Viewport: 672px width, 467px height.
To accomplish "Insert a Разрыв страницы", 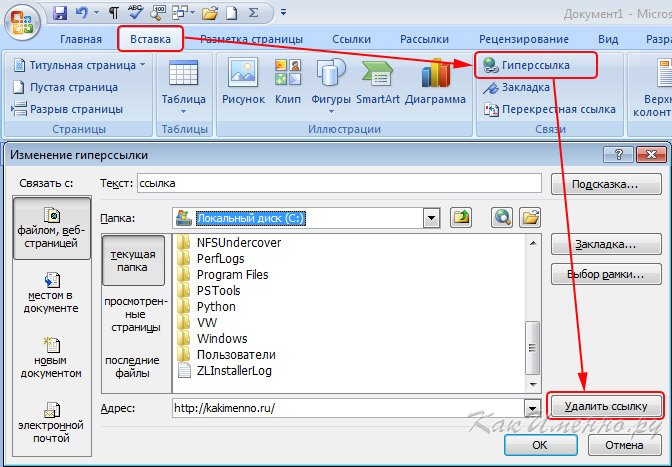I will tap(67, 109).
